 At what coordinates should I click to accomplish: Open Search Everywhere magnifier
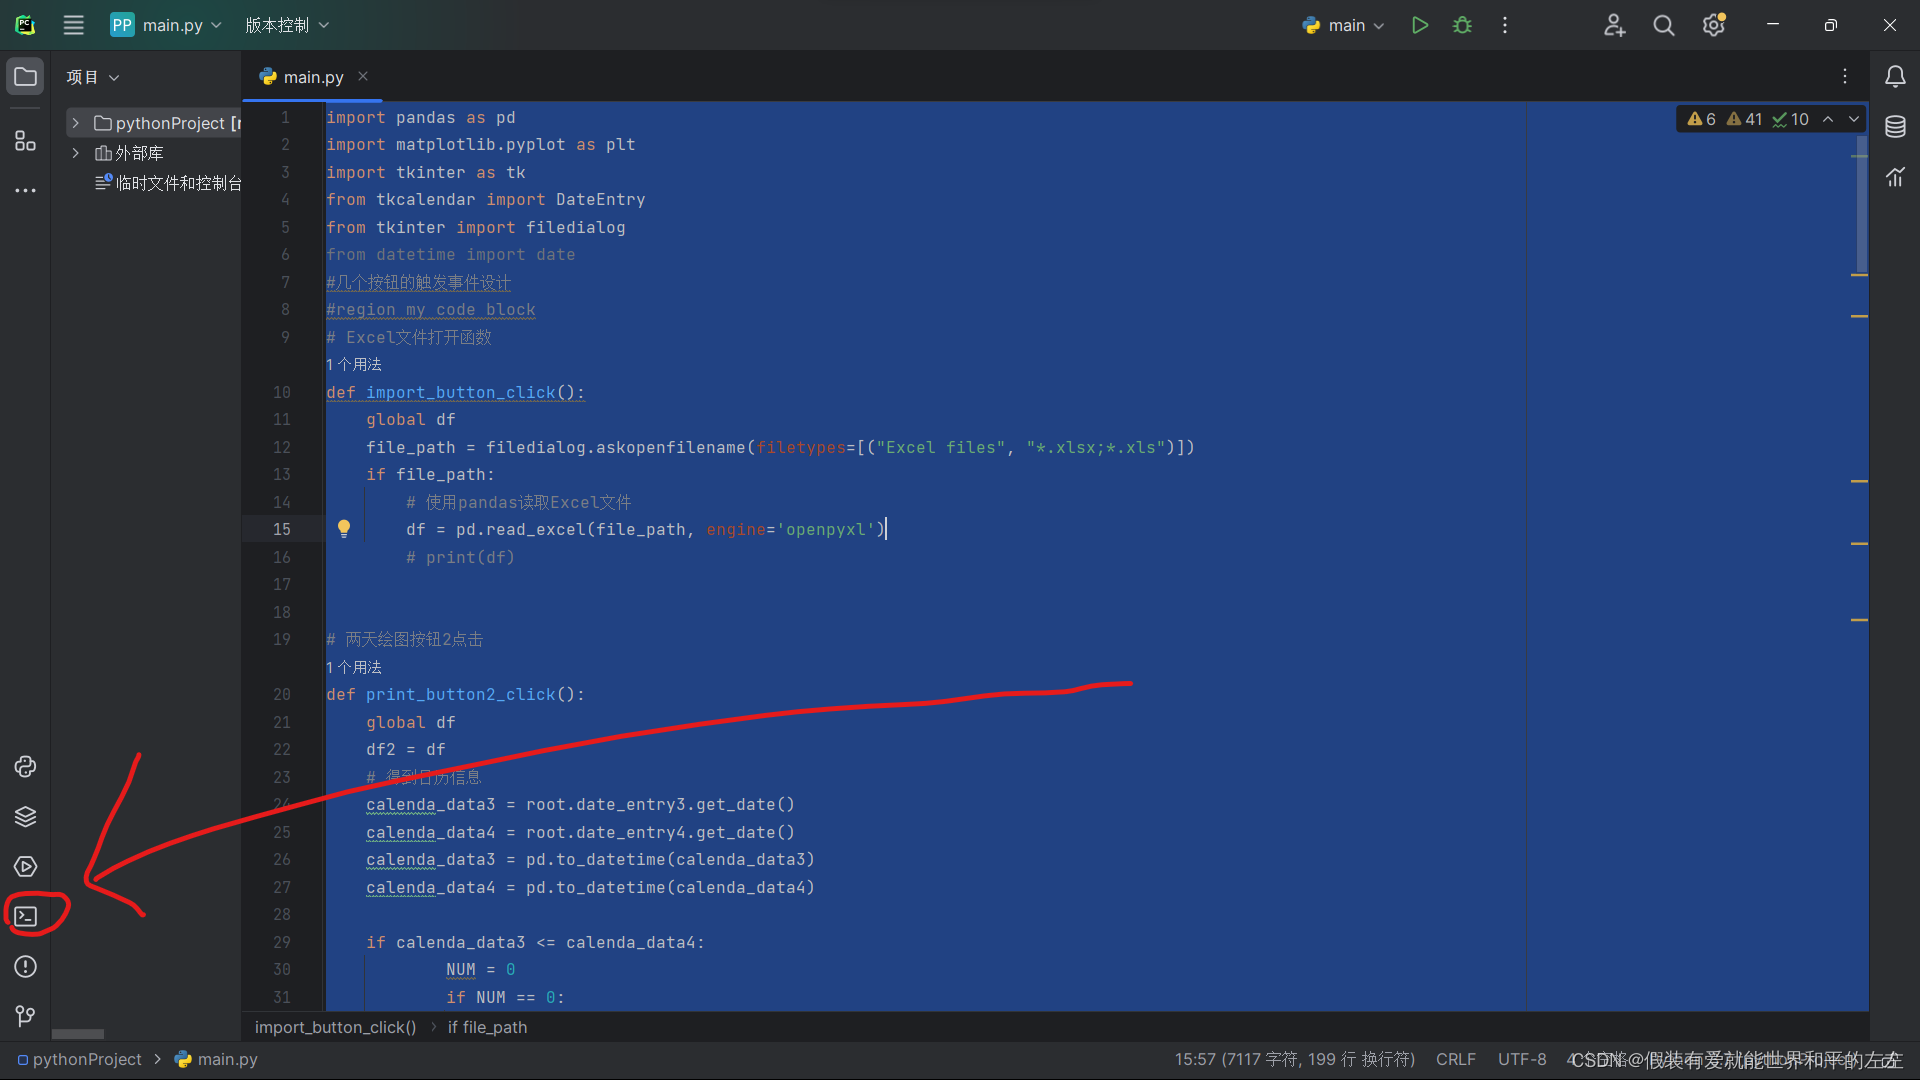click(x=1664, y=25)
